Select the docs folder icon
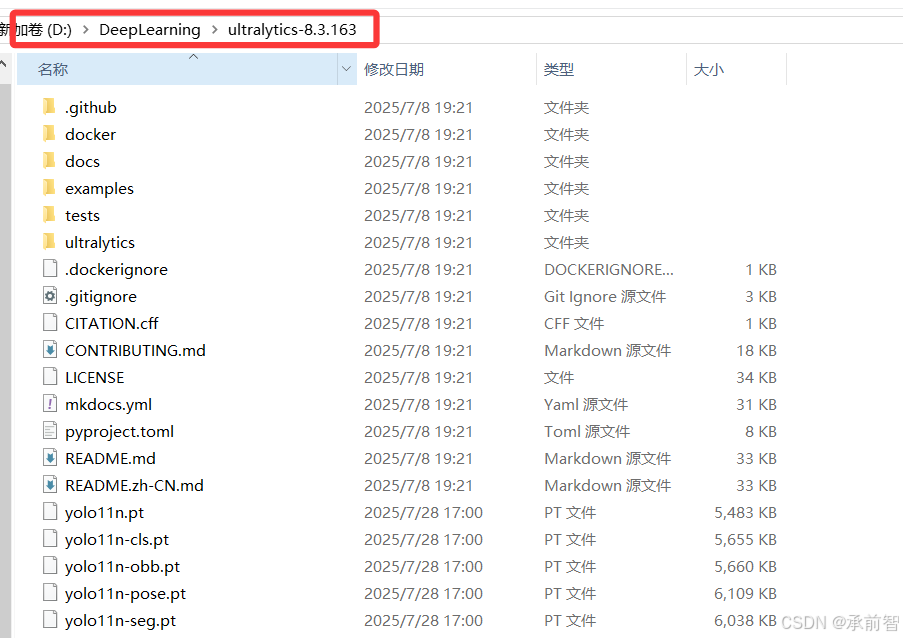903x638 pixels. tap(50, 161)
